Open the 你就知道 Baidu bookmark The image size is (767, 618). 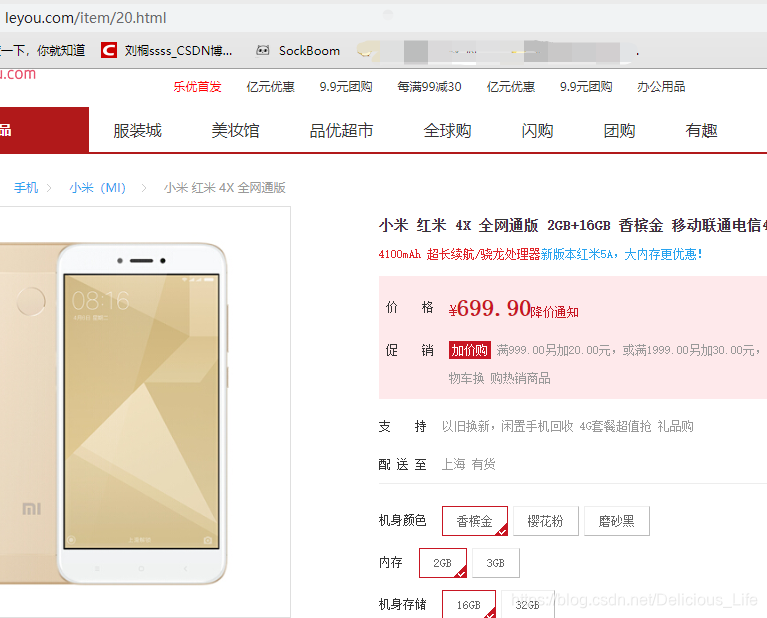pos(43,50)
